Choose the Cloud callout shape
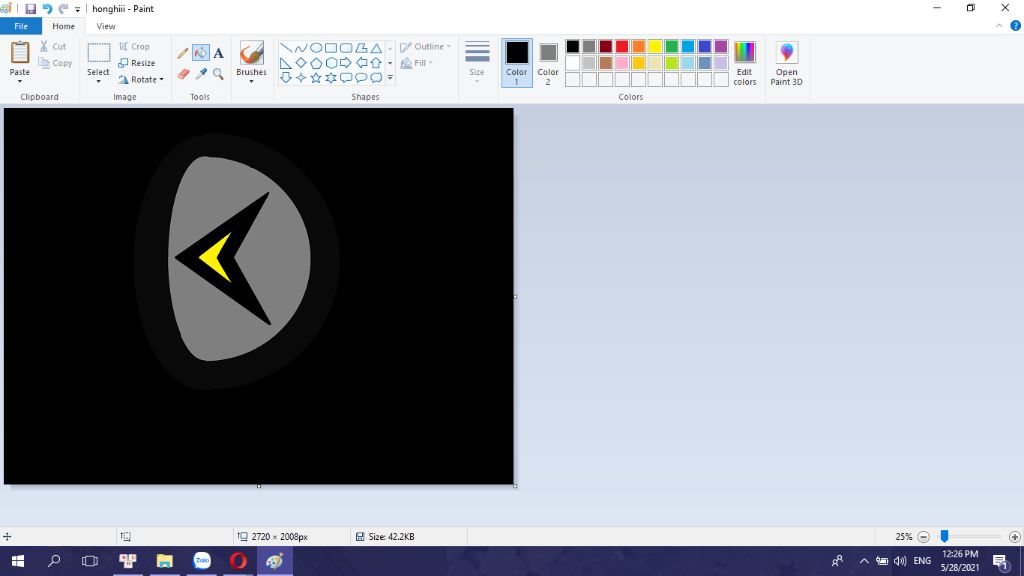 (x=376, y=78)
